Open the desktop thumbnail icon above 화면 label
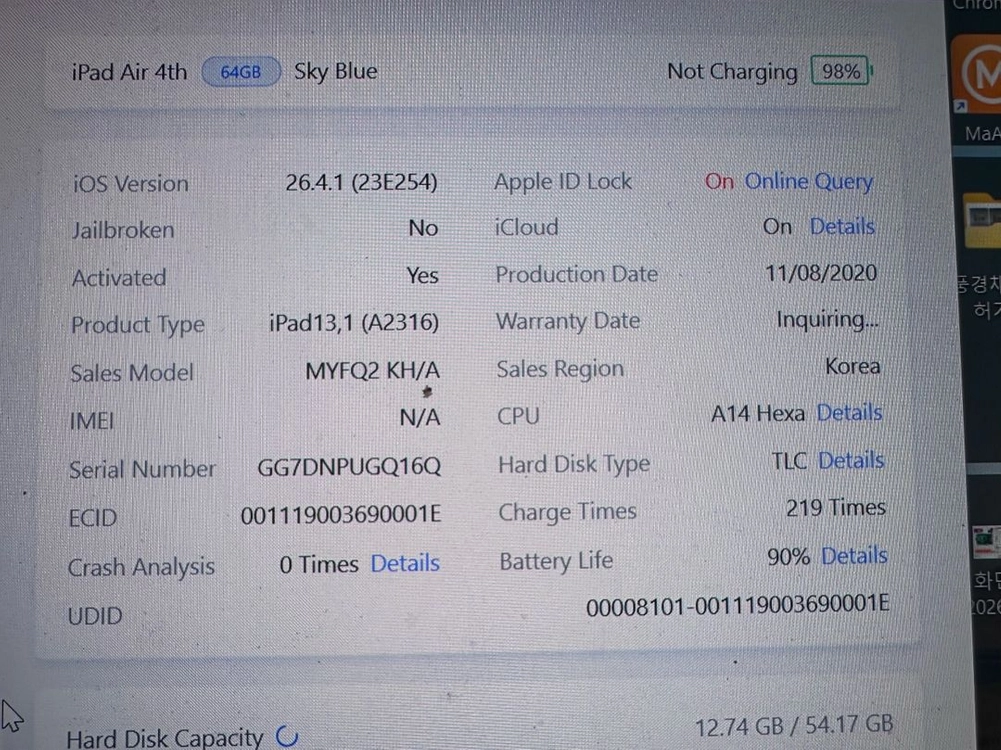Viewport: 1001px width, 750px height. pyautogui.click(x=986, y=544)
